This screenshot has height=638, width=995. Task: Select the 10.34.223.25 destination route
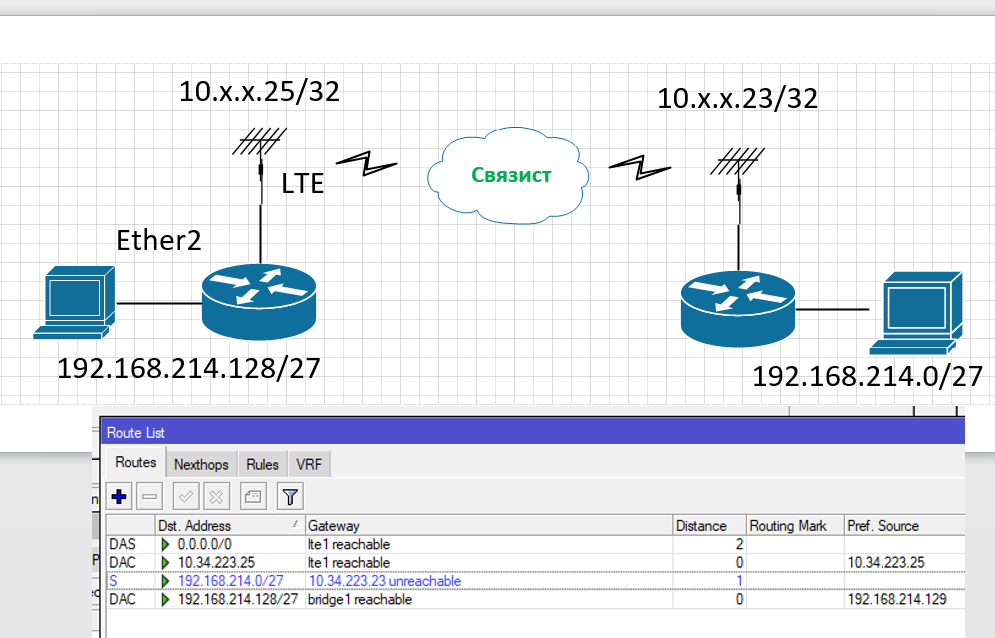pos(536,562)
